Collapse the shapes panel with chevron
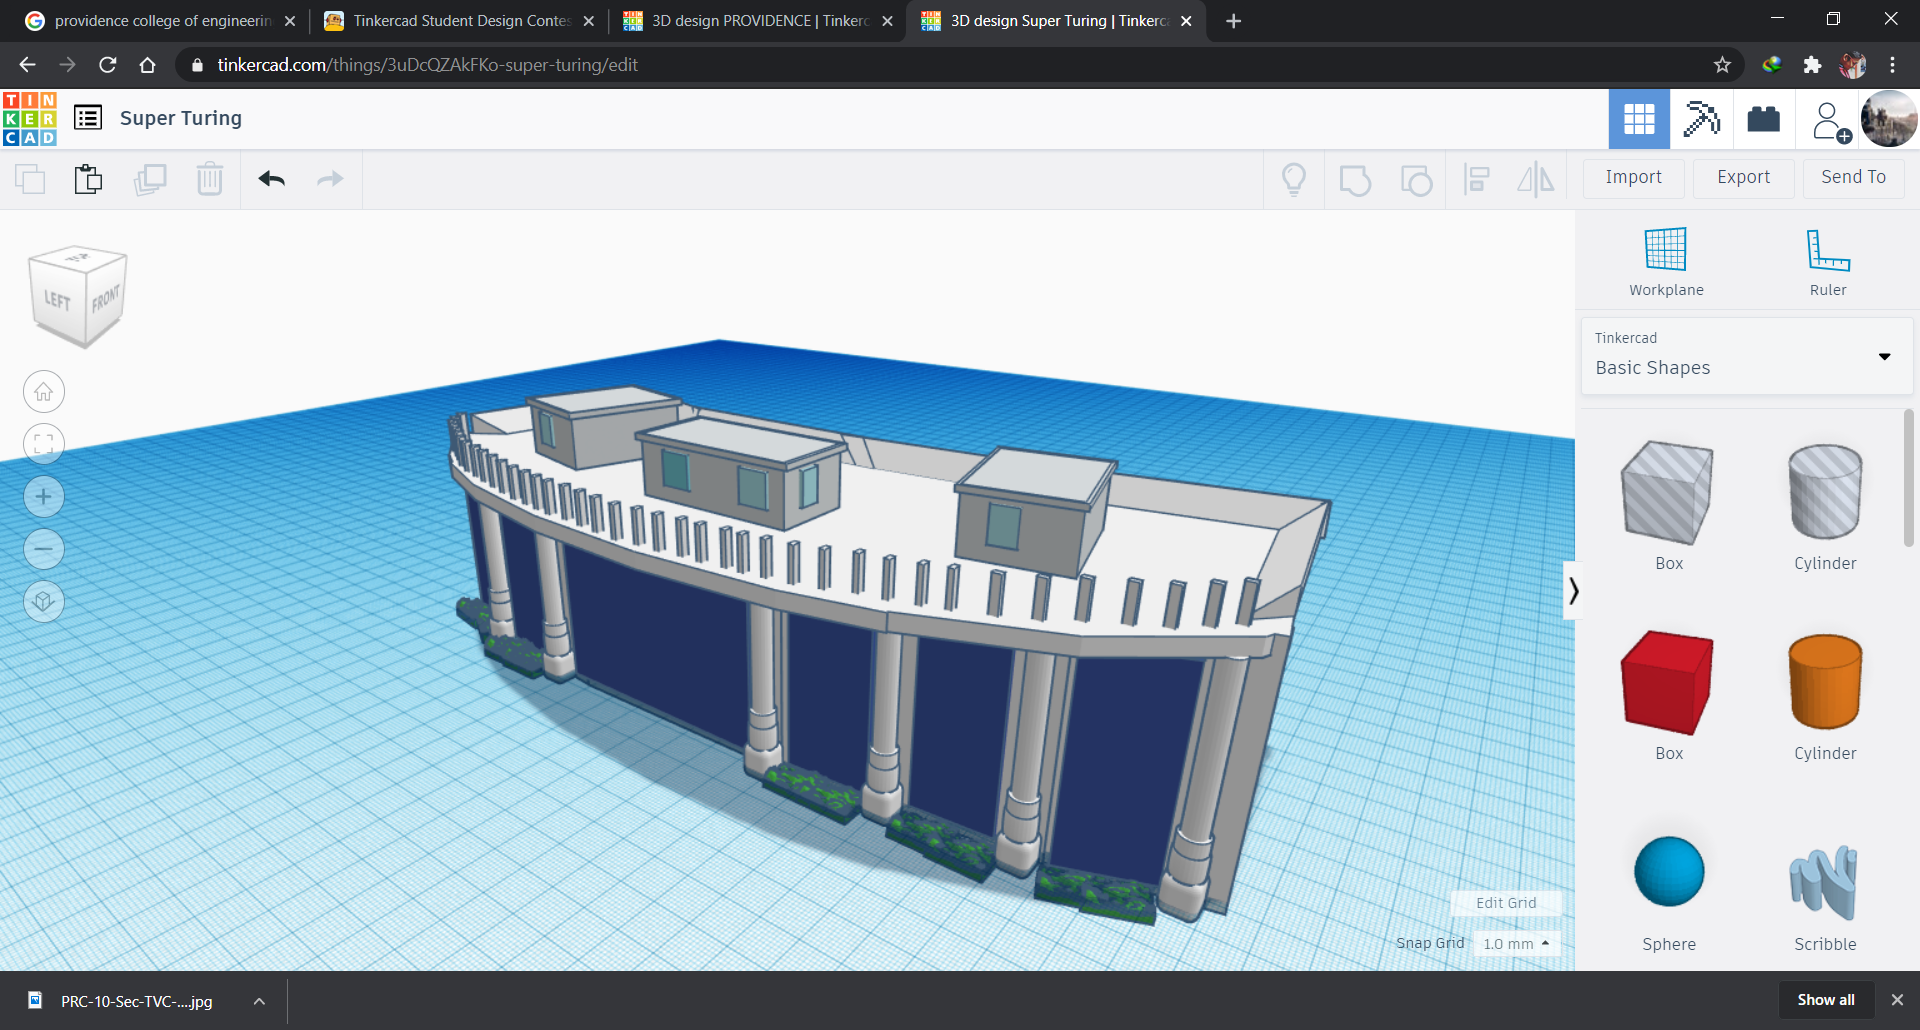The width and height of the screenshot is (1920, 1030). [1573, 591]
